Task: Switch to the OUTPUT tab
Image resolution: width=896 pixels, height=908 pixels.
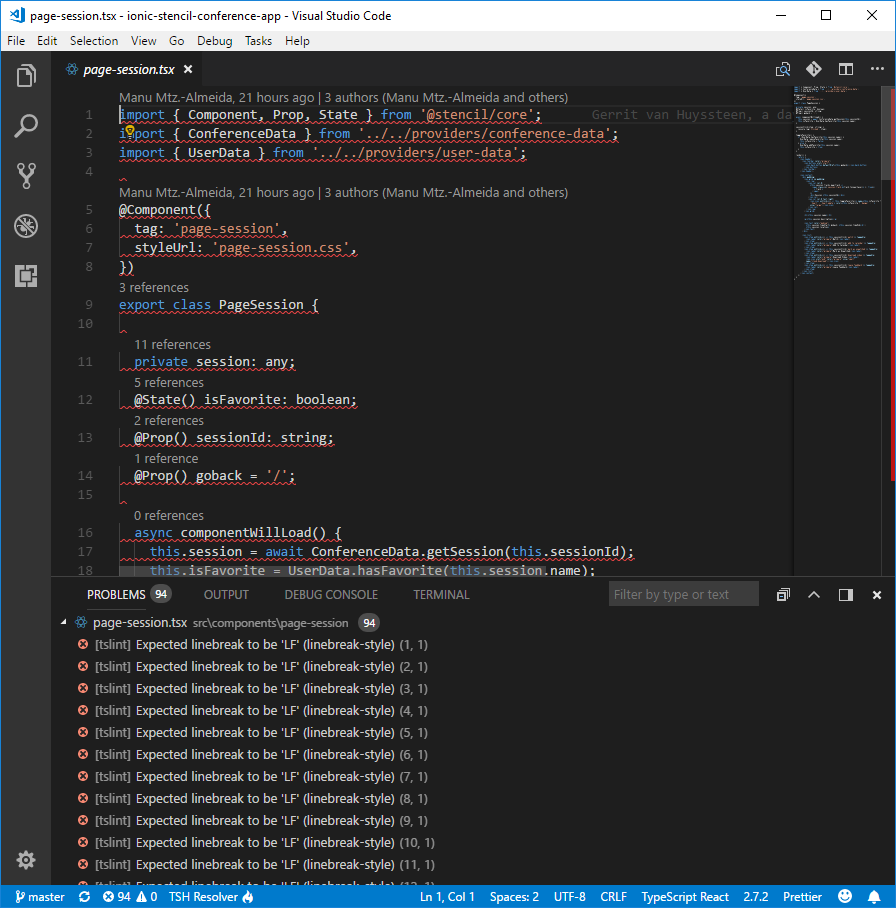Action: pos(226,594)
